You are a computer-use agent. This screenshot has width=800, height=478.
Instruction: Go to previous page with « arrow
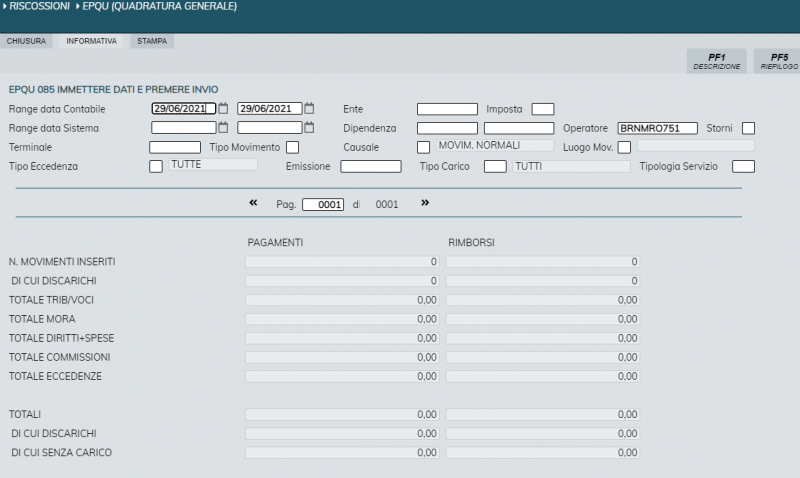pyautogui.click(x=253, y=203)
